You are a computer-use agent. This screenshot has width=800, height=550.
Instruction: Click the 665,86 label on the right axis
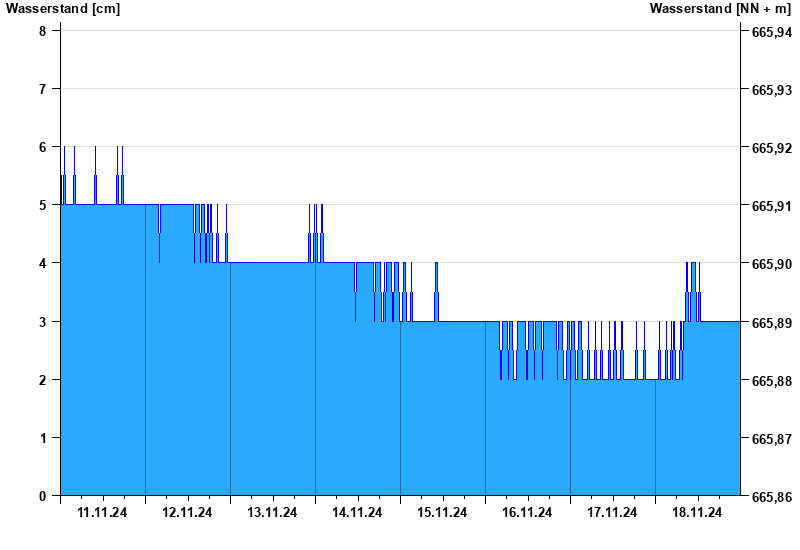pyautogui.click(x=771, y=497)
